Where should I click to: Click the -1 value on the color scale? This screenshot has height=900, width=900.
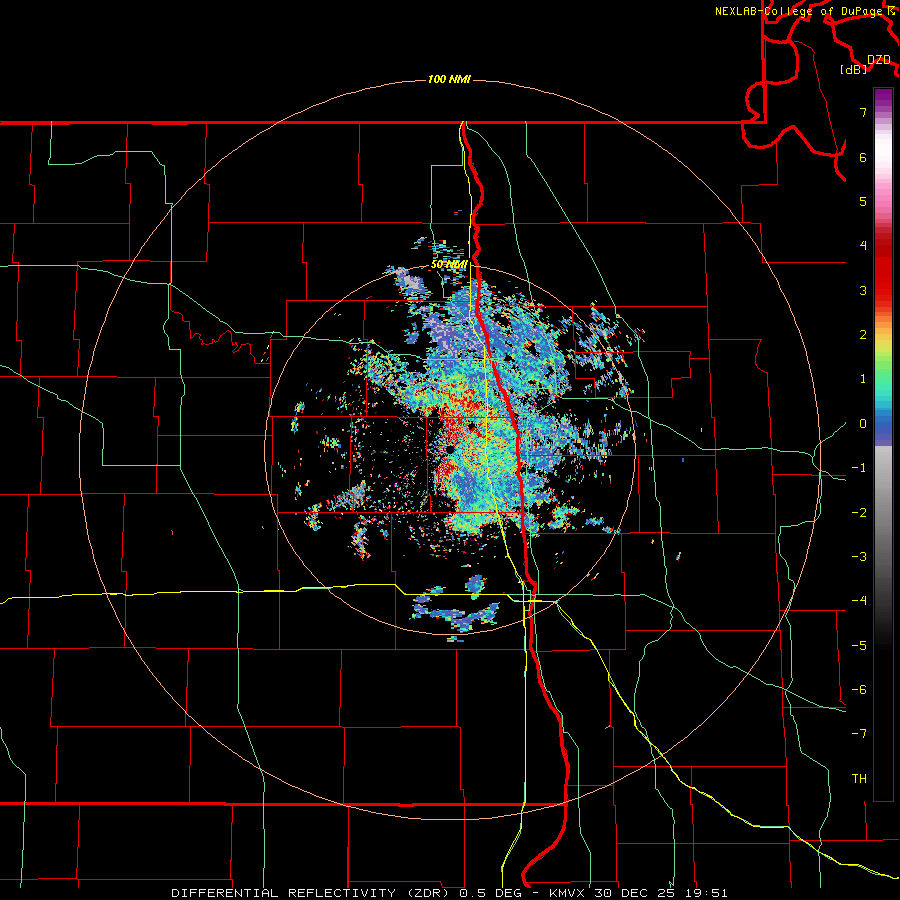(859, 468)
